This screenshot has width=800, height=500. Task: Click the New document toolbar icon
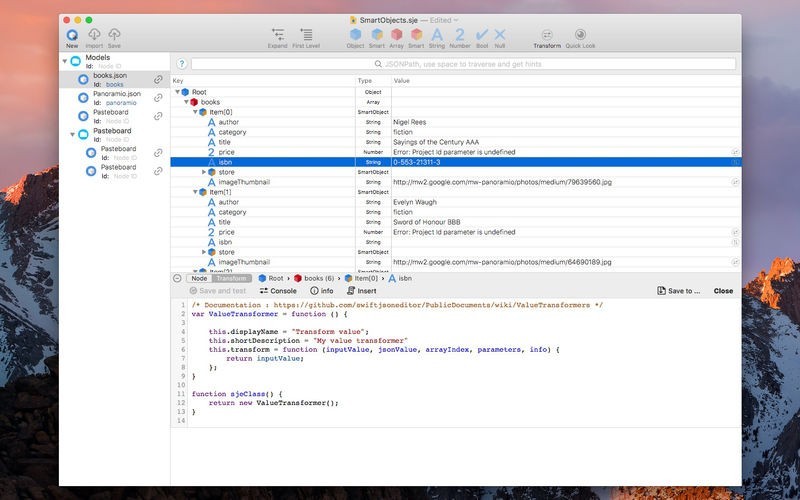point(72,35)
